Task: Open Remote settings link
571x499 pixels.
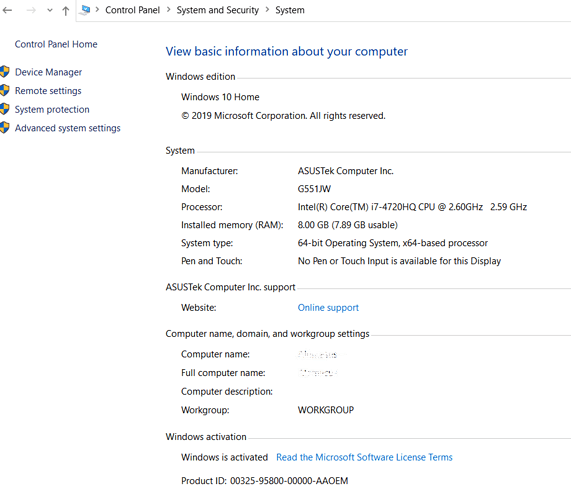Action: (x=48, y=91)
